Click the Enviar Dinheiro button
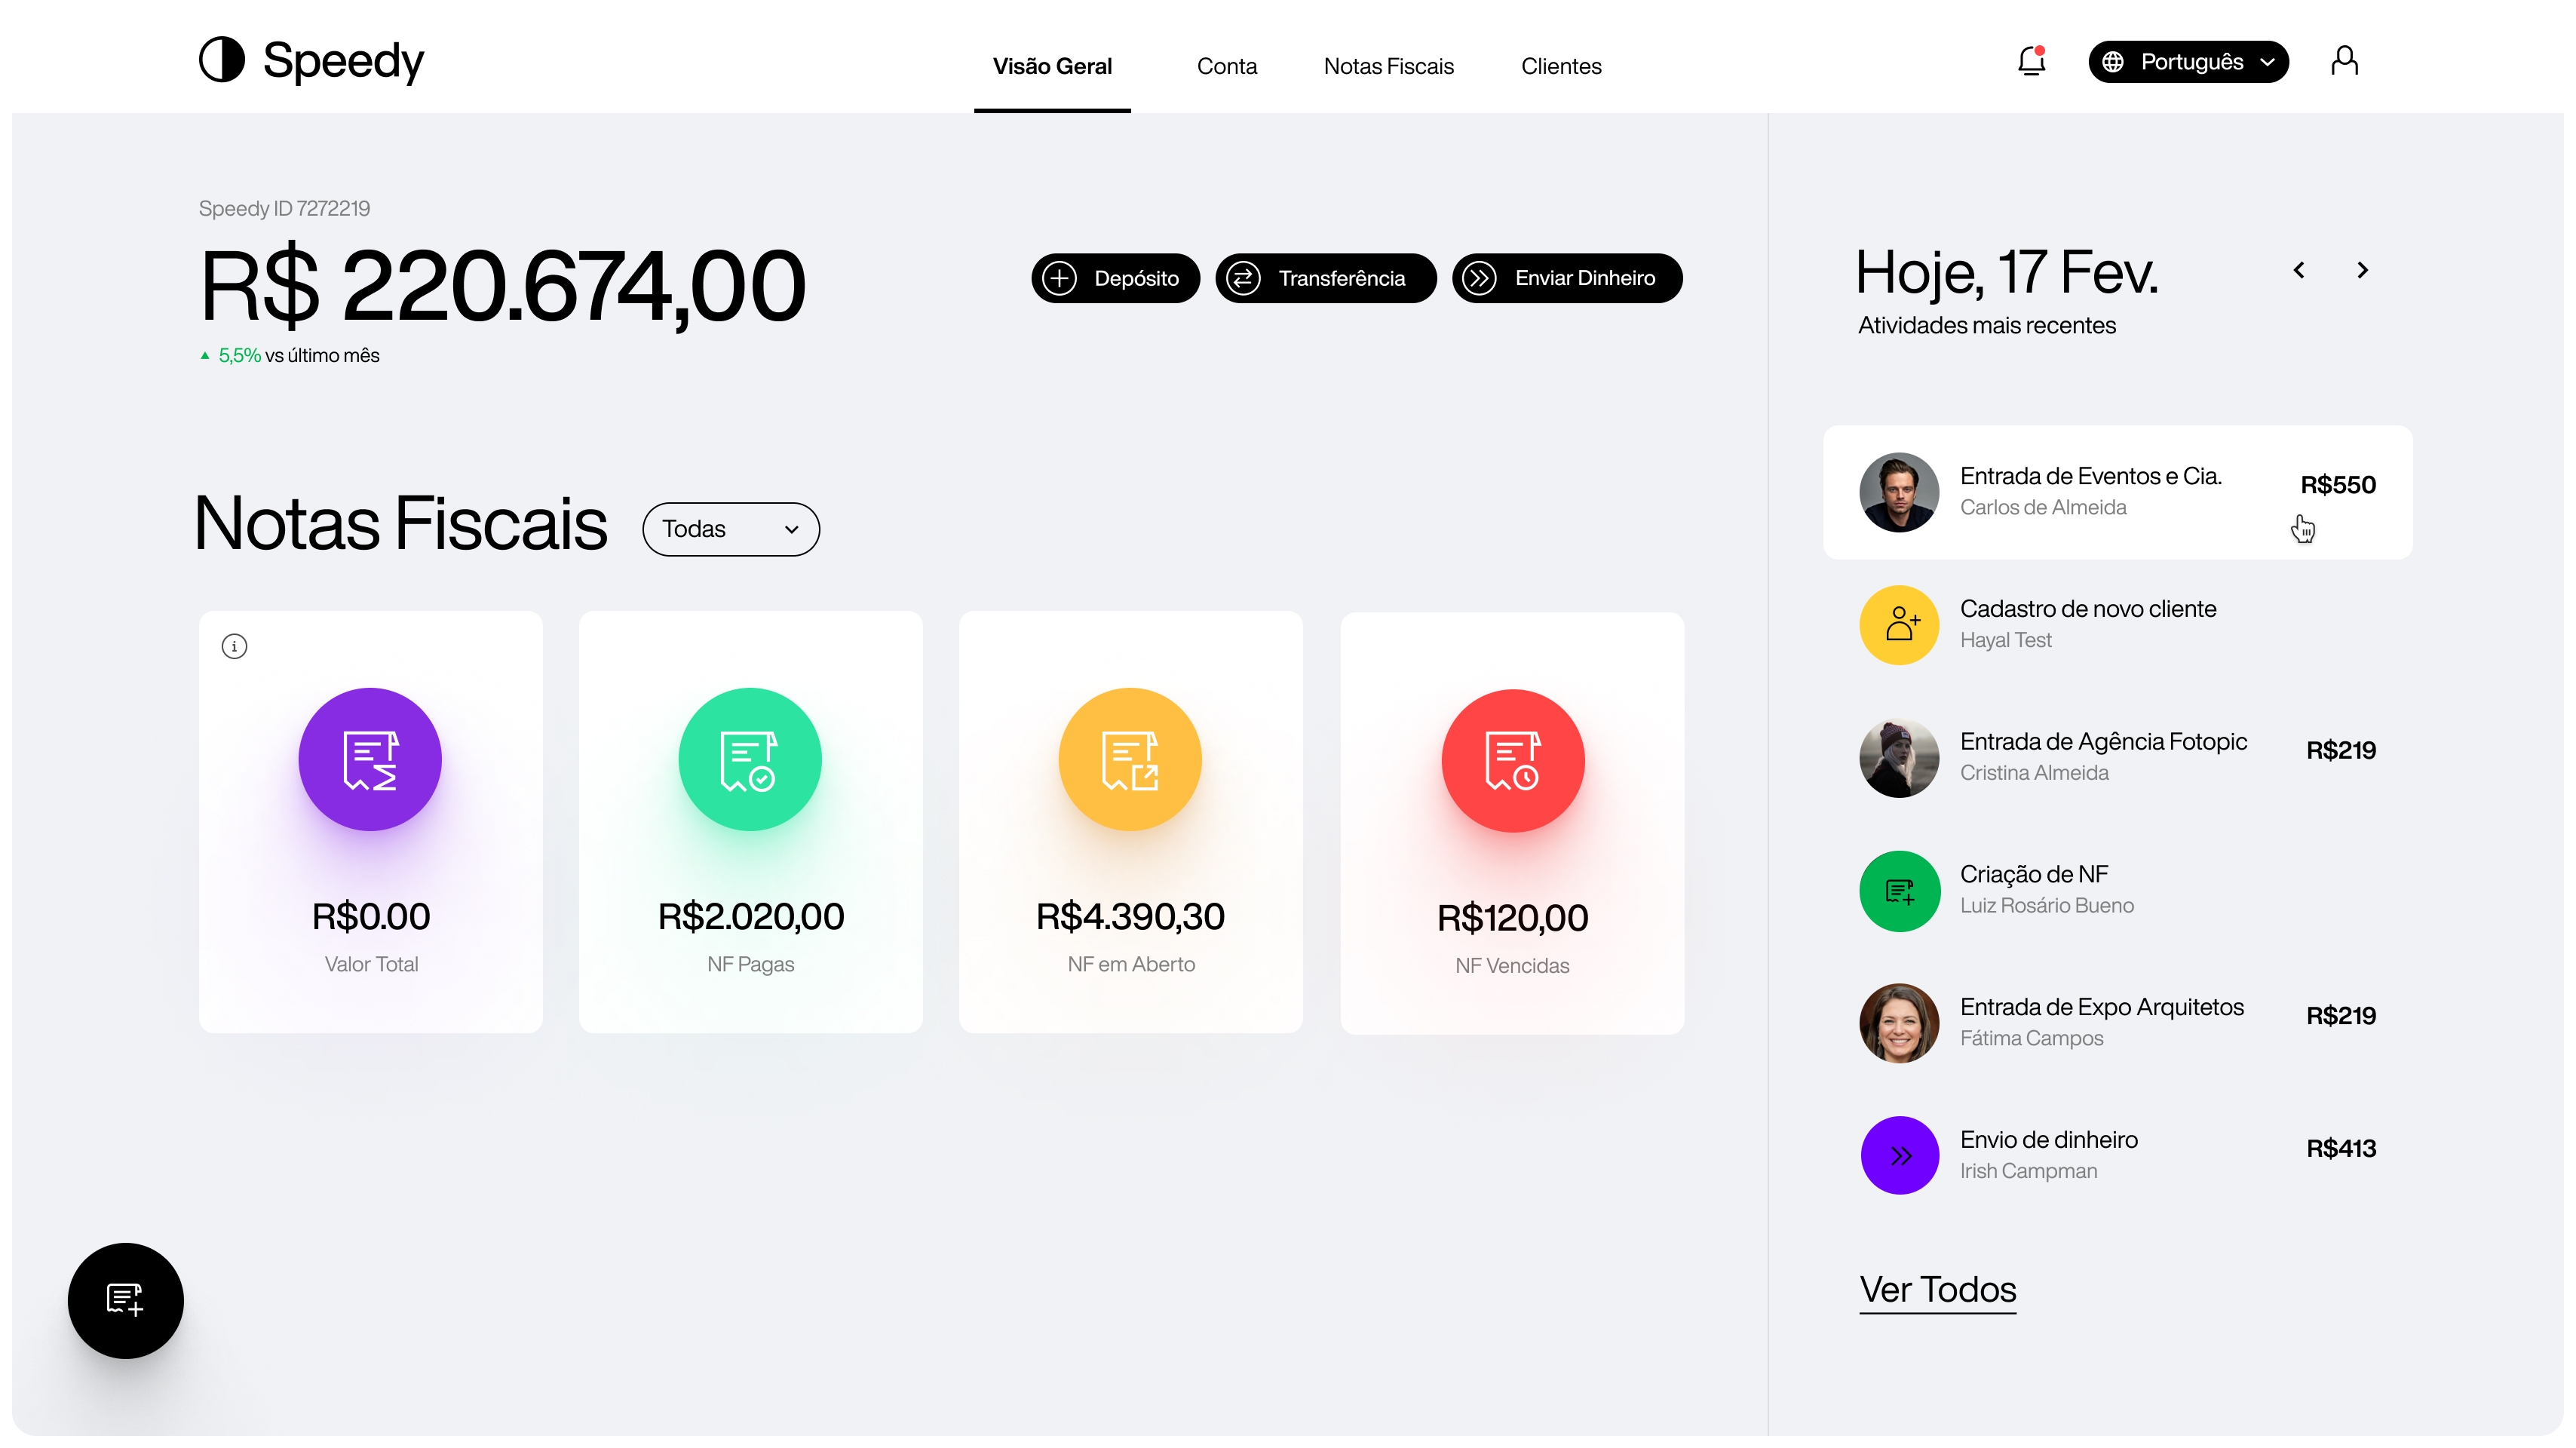The image size is (2576, 1448). coord(1566,278)
